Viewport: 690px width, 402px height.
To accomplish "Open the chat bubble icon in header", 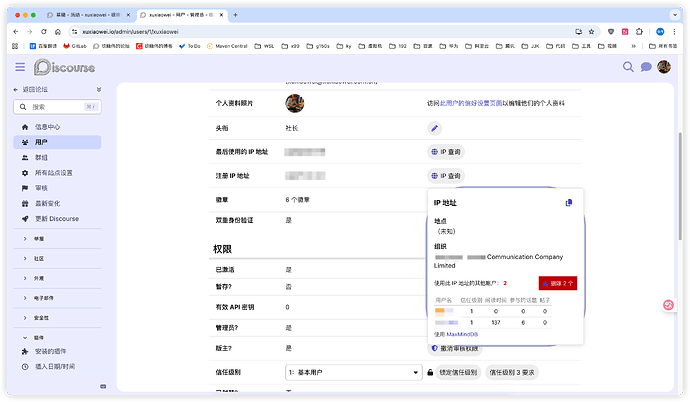I will (x=646, y=67).
